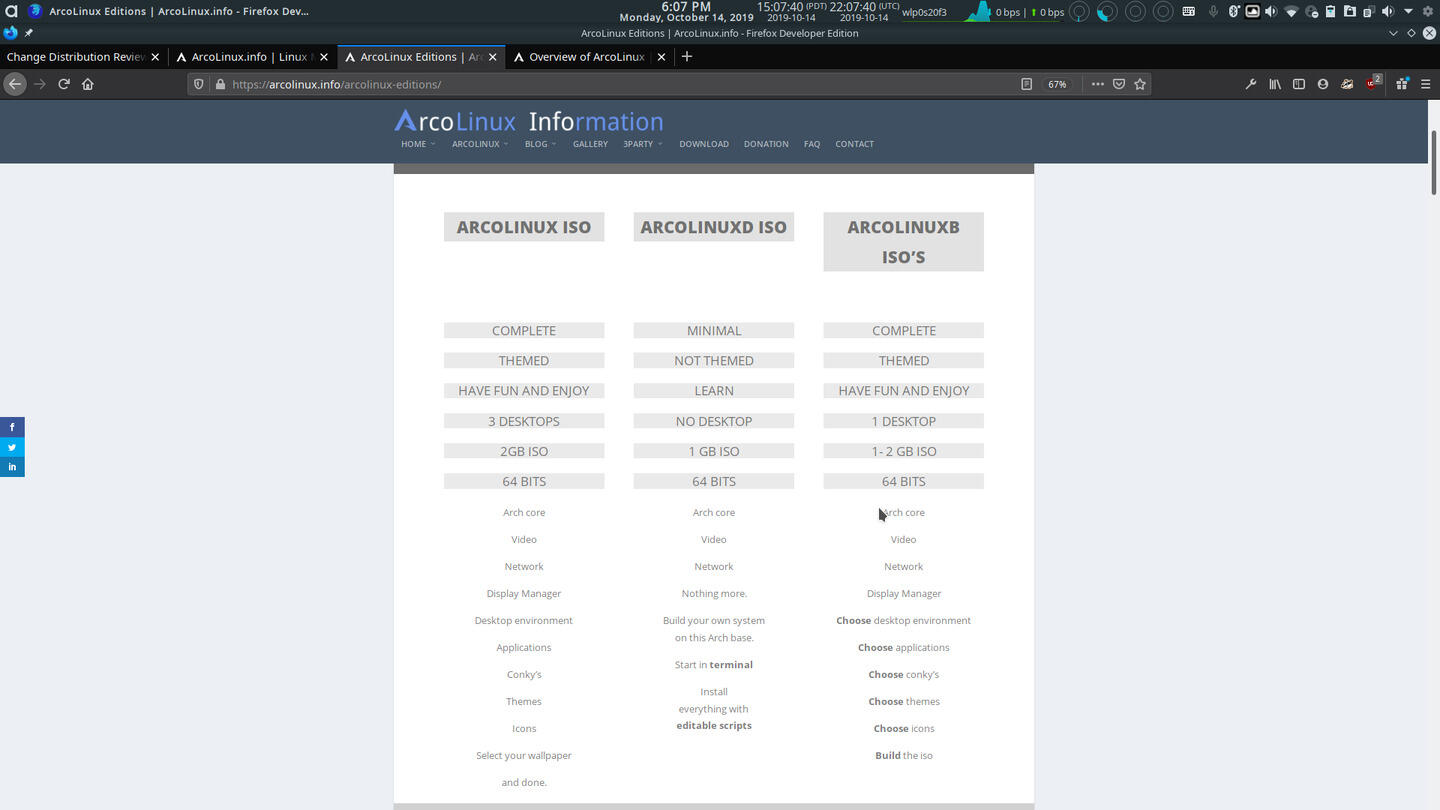Open the keyboard layout tray icon
Viewport: 1440px width, 810px height.
pyautogui.click(x=1188, y=12)
